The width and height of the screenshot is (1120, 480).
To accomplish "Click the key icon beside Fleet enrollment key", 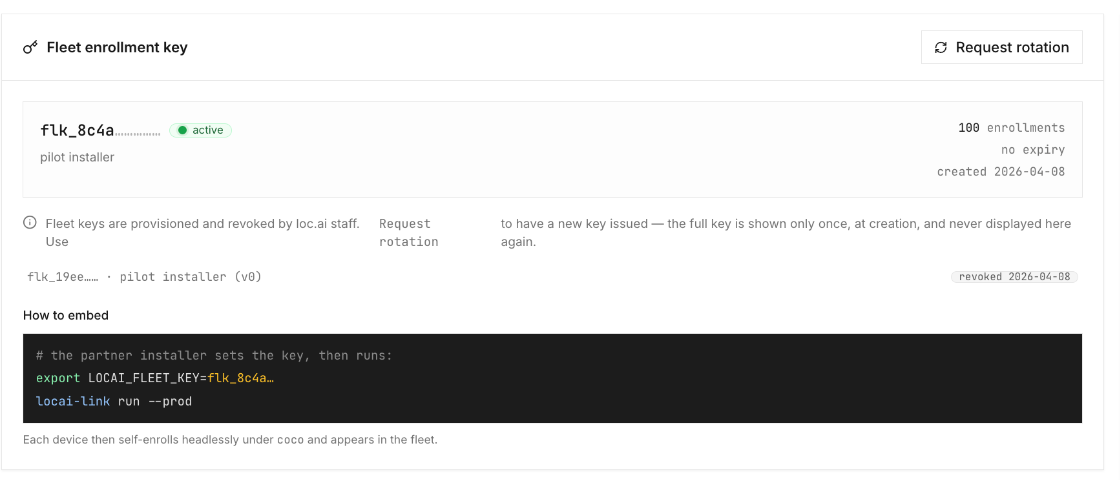I will 30,48.
